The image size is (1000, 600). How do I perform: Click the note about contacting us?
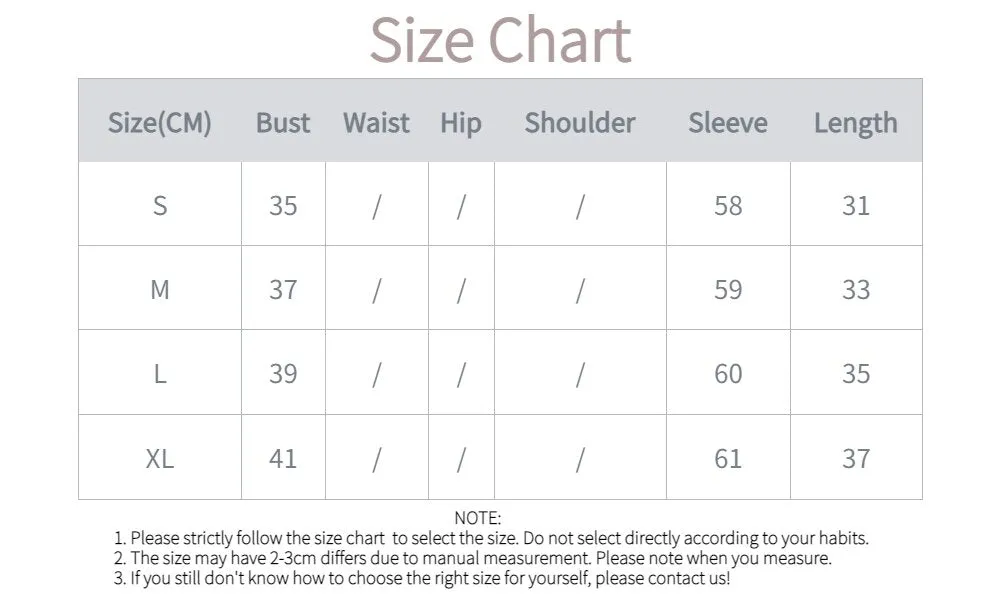point(422,578)
